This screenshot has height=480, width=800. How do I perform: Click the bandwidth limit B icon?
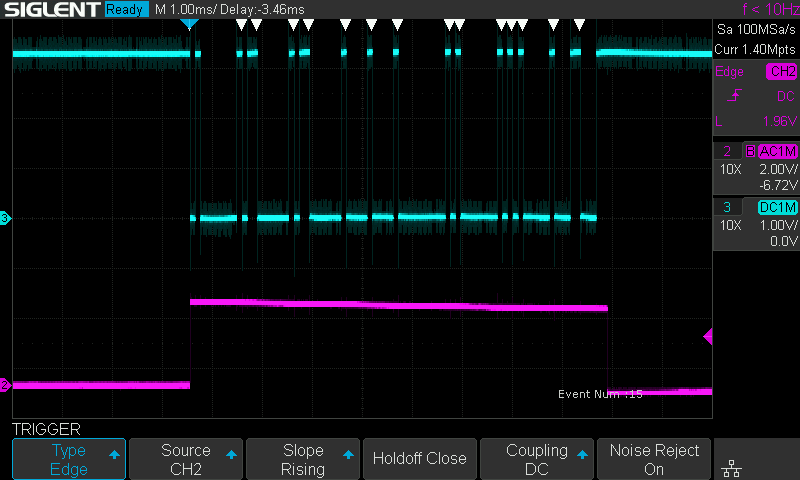click(750, 151)
